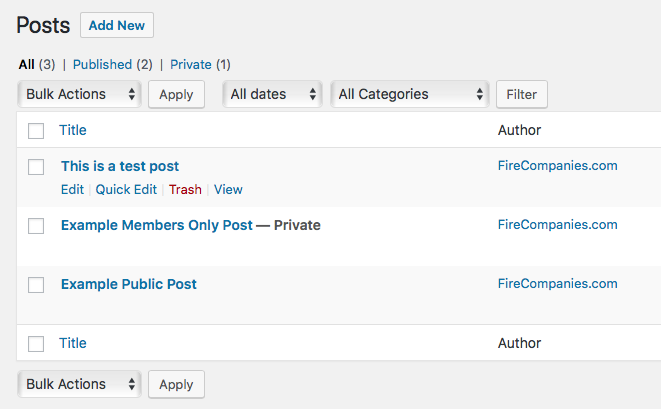Toggle the select-all checkbox in table footer
The image size is (661, 409).
click(36, 344)
